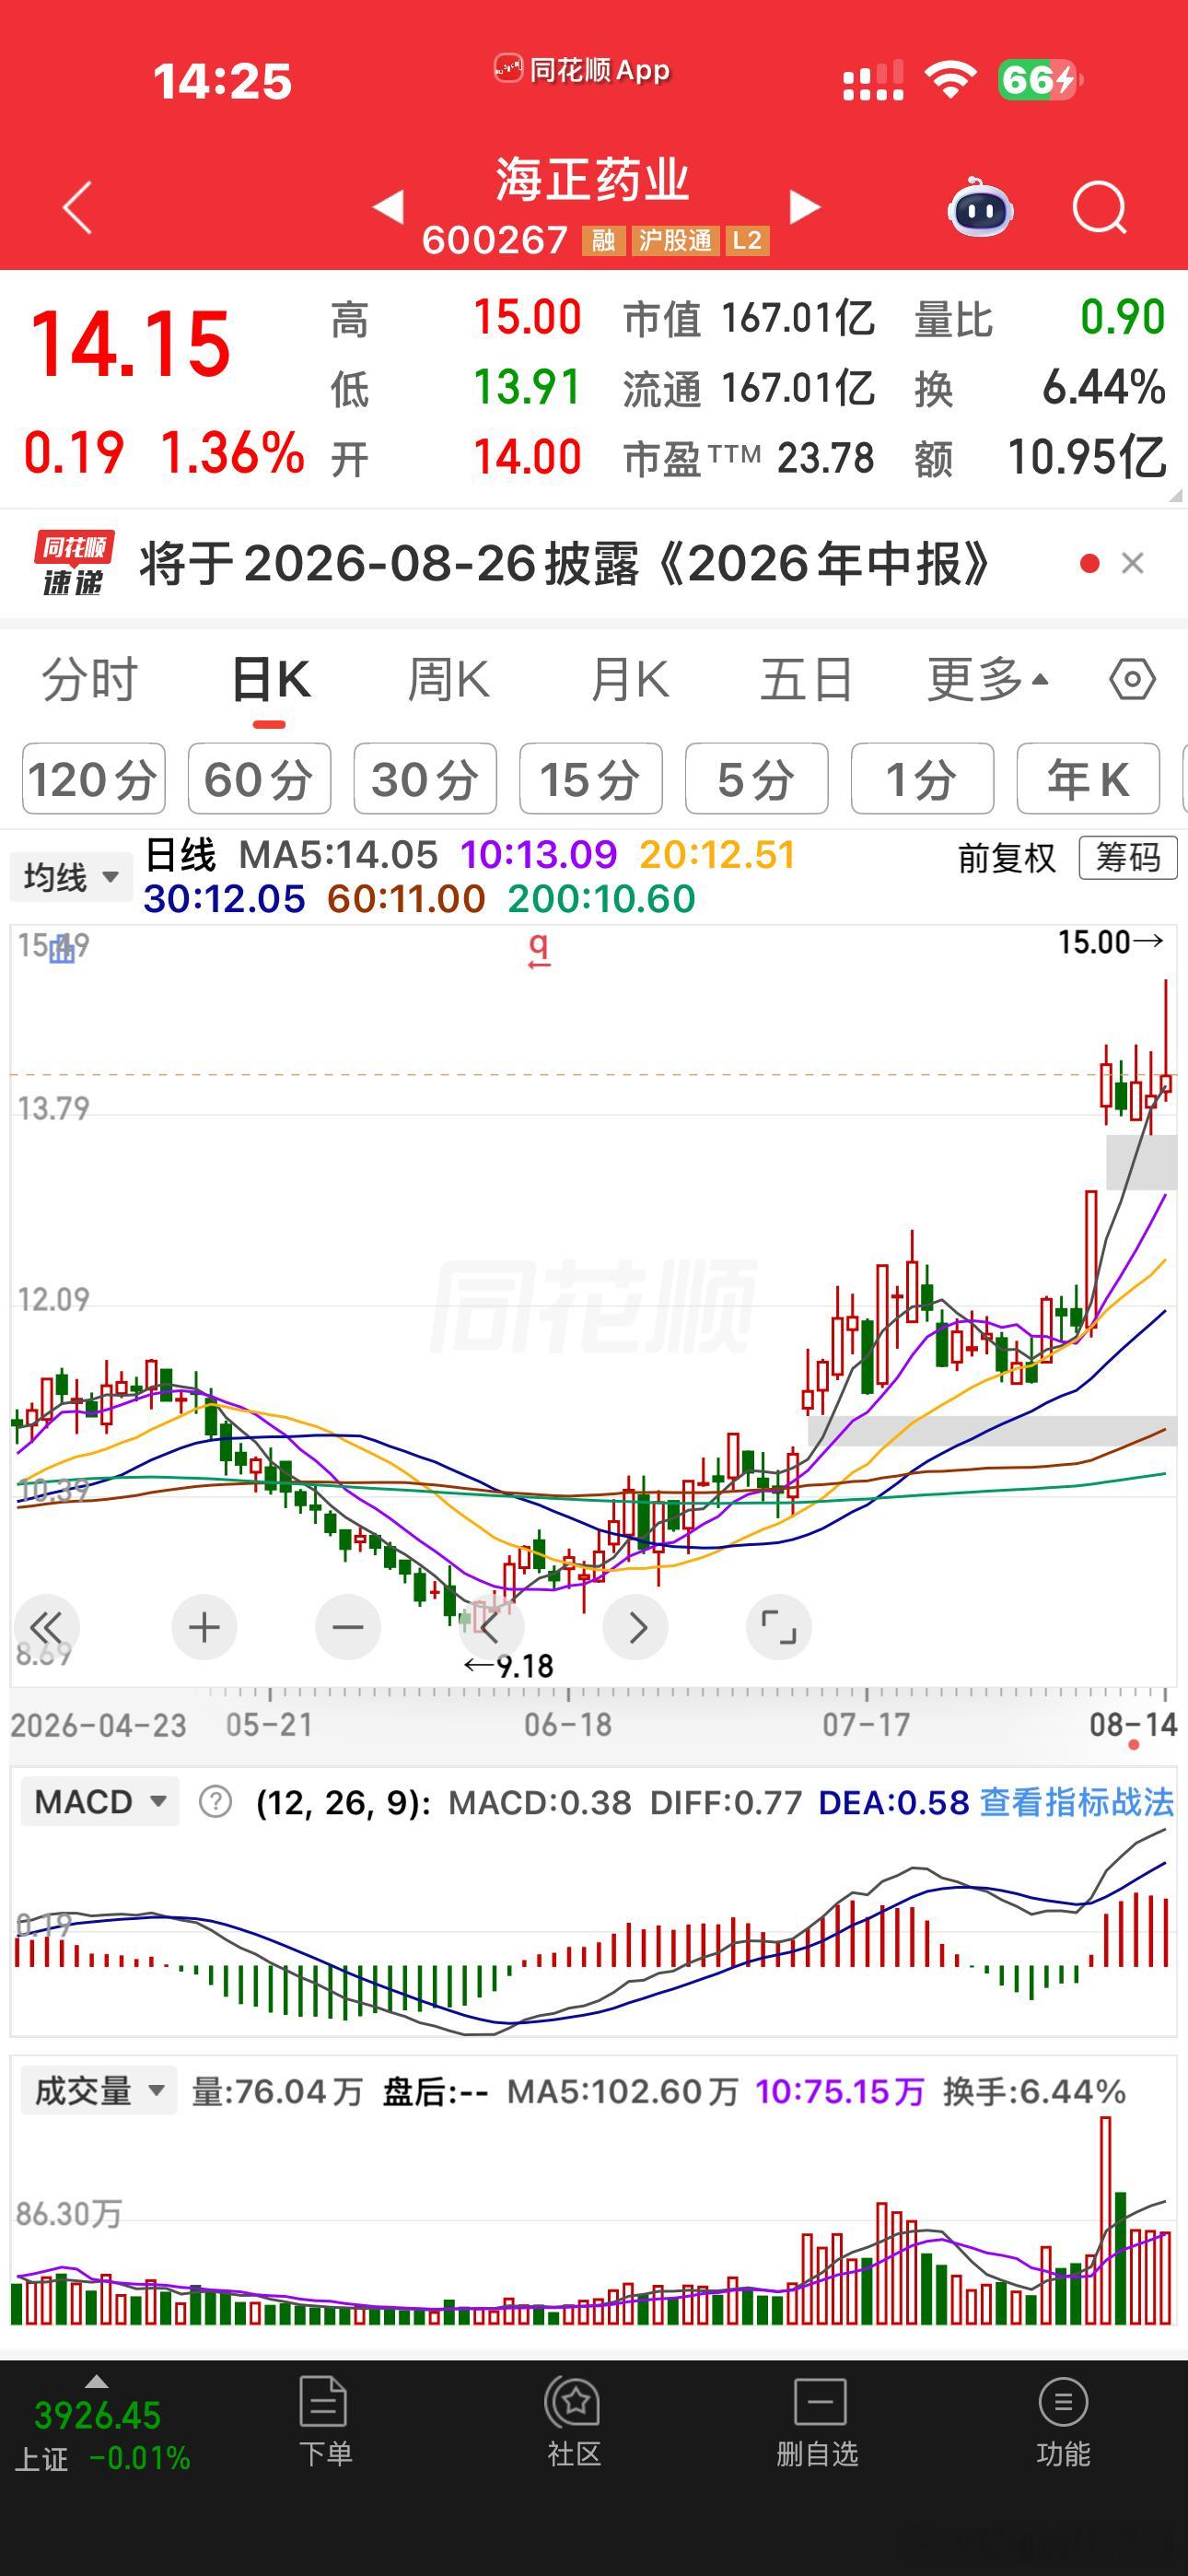Tap the 08-14 date on the chart axis

1133,1724
